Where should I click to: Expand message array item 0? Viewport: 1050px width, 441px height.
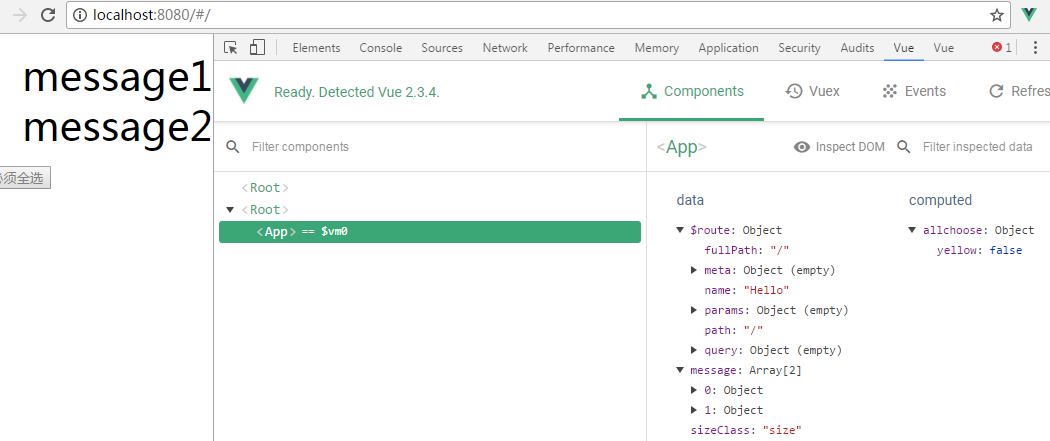pos(694,390)
